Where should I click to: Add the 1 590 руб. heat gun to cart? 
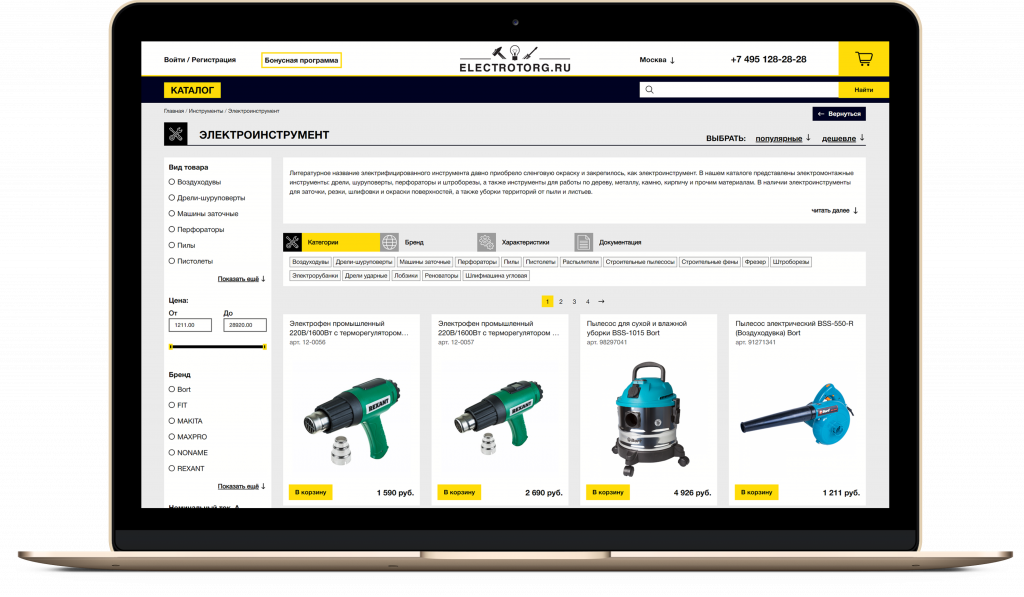point(310,492)
